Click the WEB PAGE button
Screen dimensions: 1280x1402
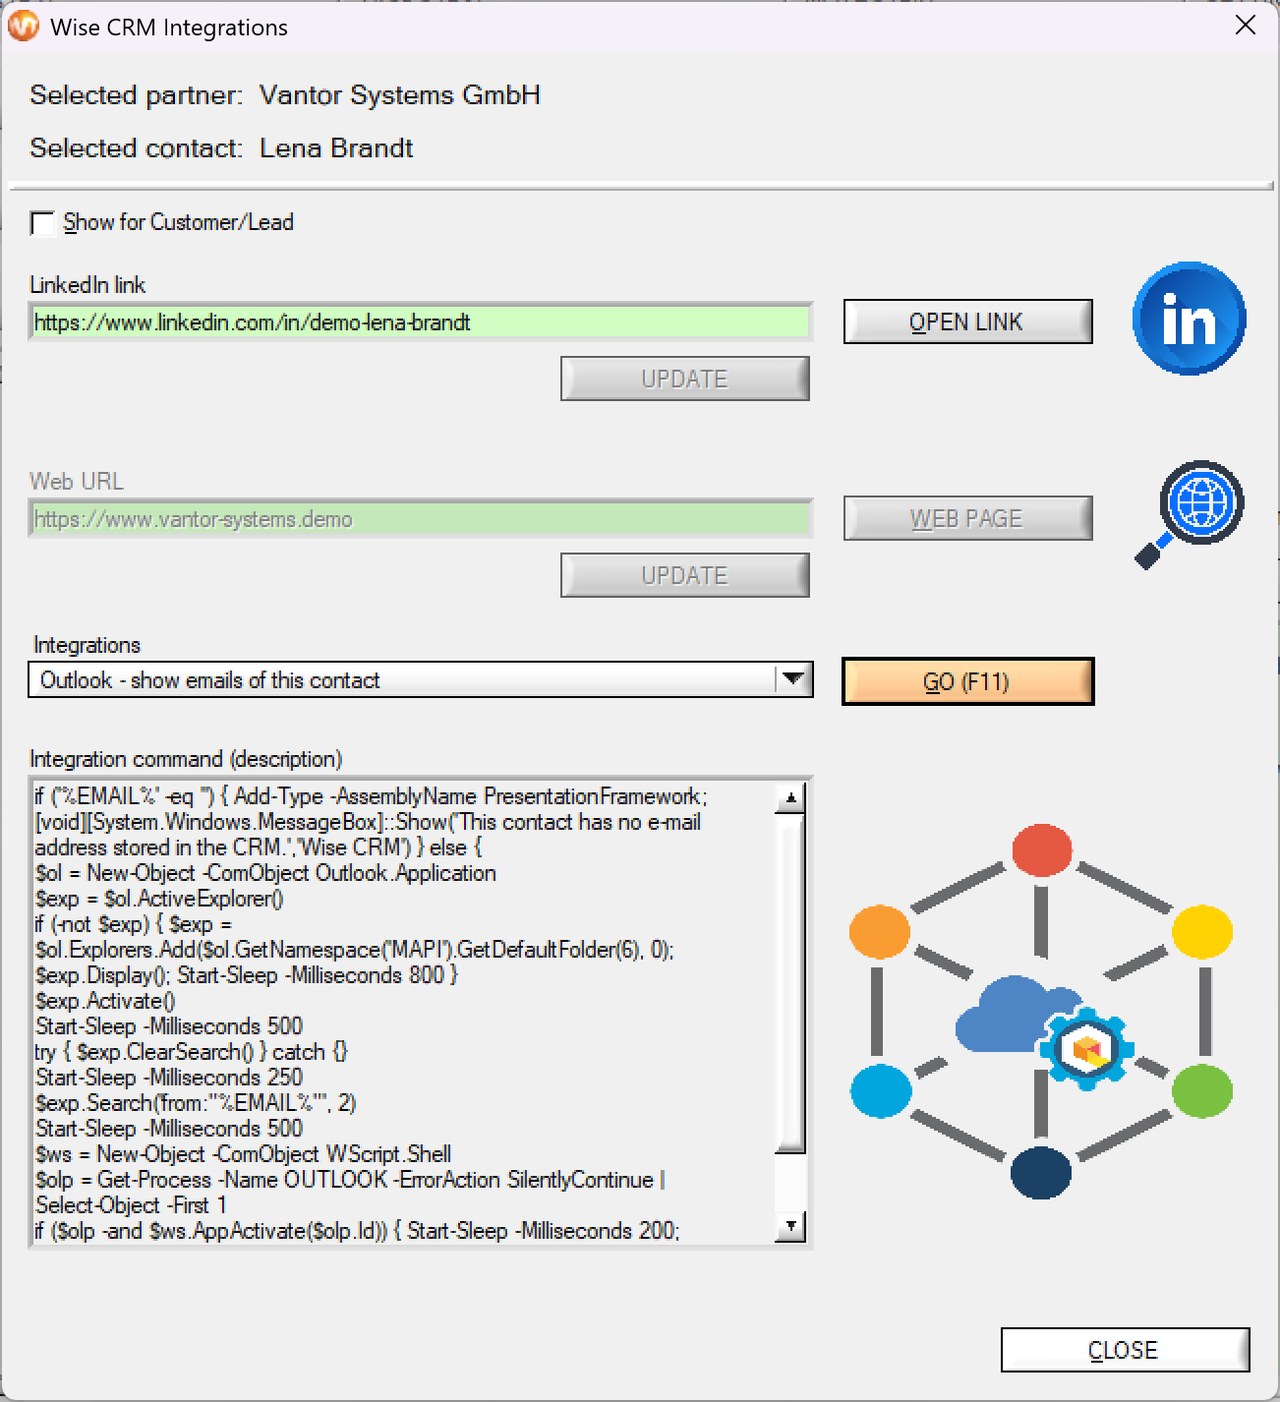tap(967, 519)
